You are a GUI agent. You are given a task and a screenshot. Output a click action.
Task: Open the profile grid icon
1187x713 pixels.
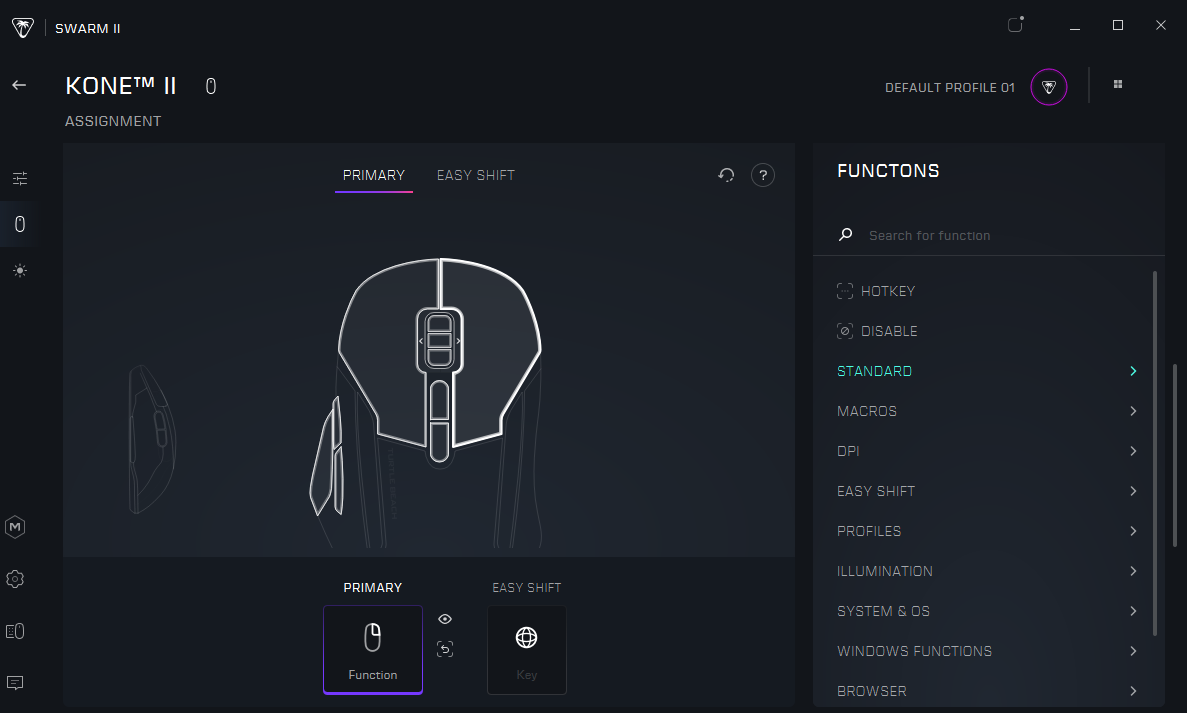pyautogui.click(x=1117, y=84)
